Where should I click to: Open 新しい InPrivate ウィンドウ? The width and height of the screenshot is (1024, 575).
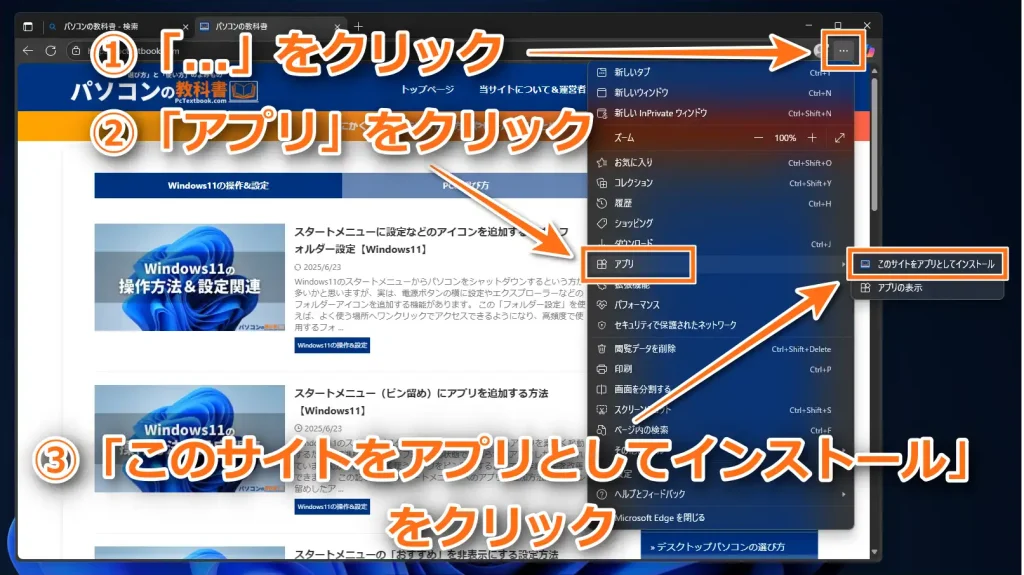click(x=660, y=113)
